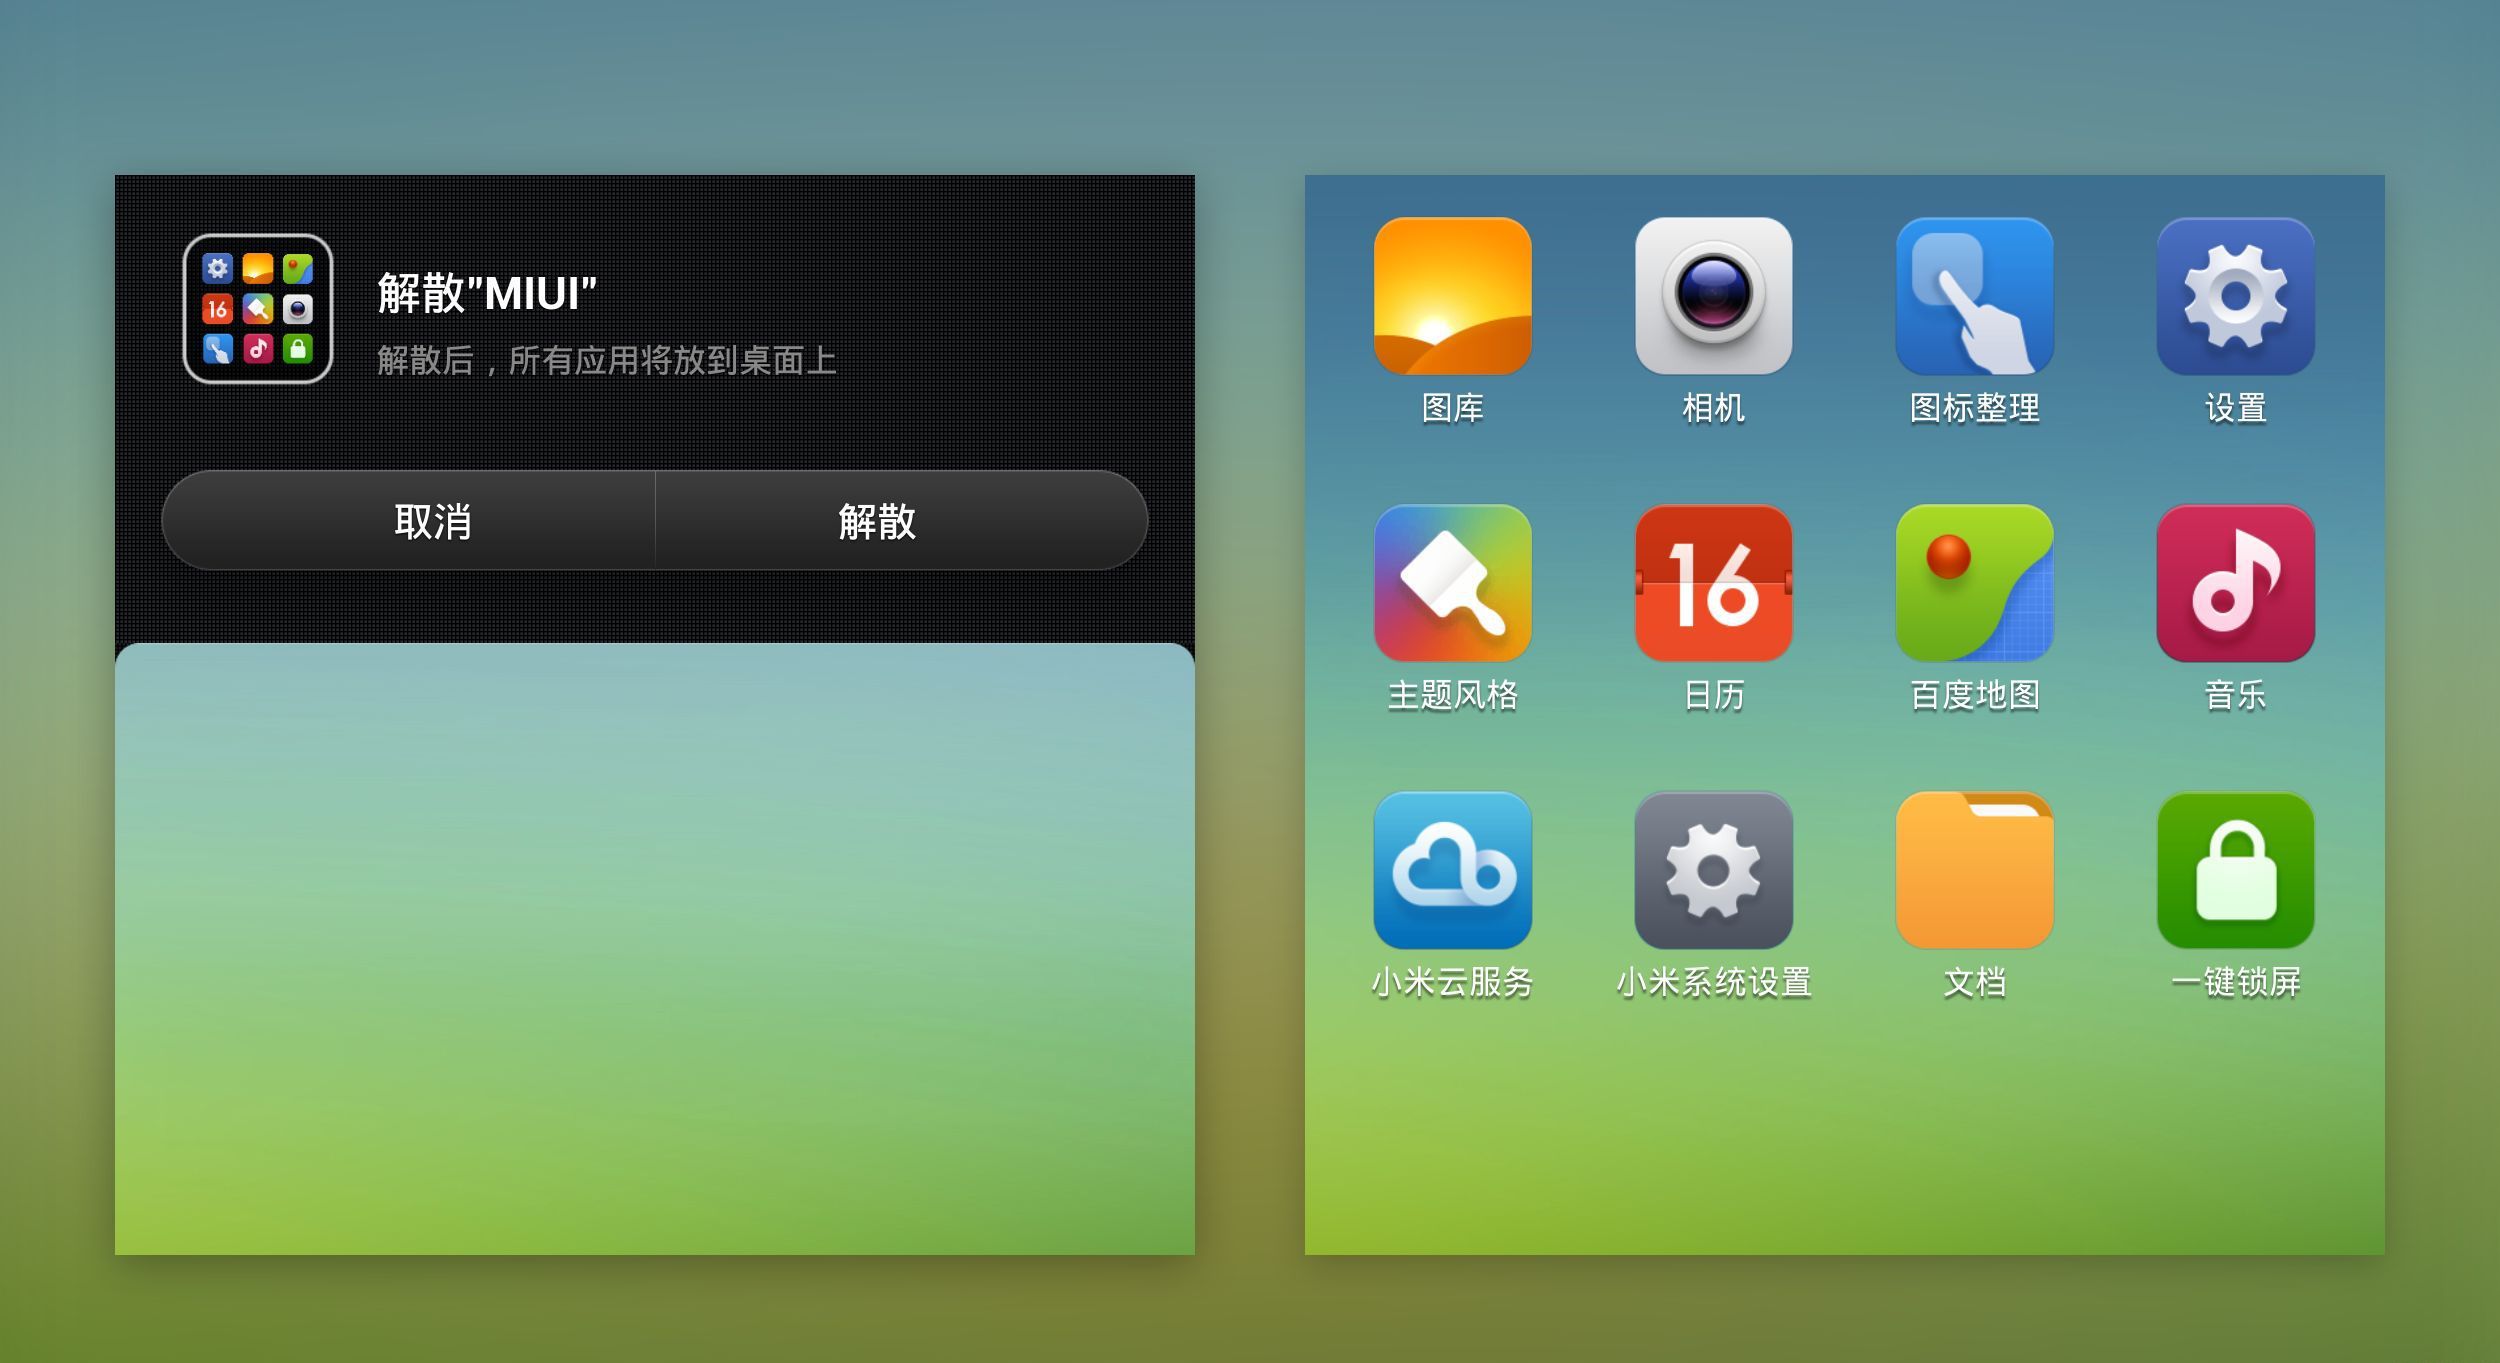The width and height of the screenshot is (2500, 1363).
Task: Click the 解散 confirm button in dialog
Action: [x=901, y=521]
